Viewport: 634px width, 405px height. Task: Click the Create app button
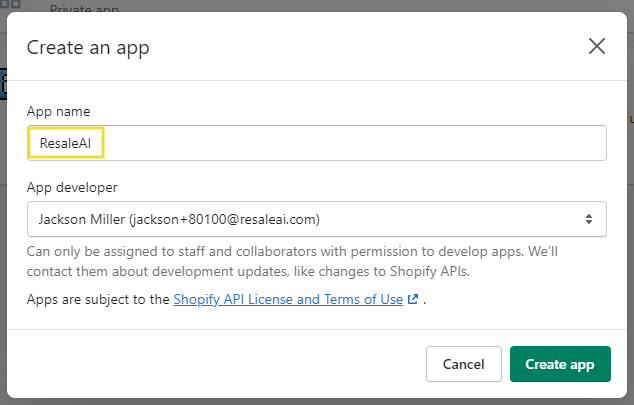[x=560, y=364]
